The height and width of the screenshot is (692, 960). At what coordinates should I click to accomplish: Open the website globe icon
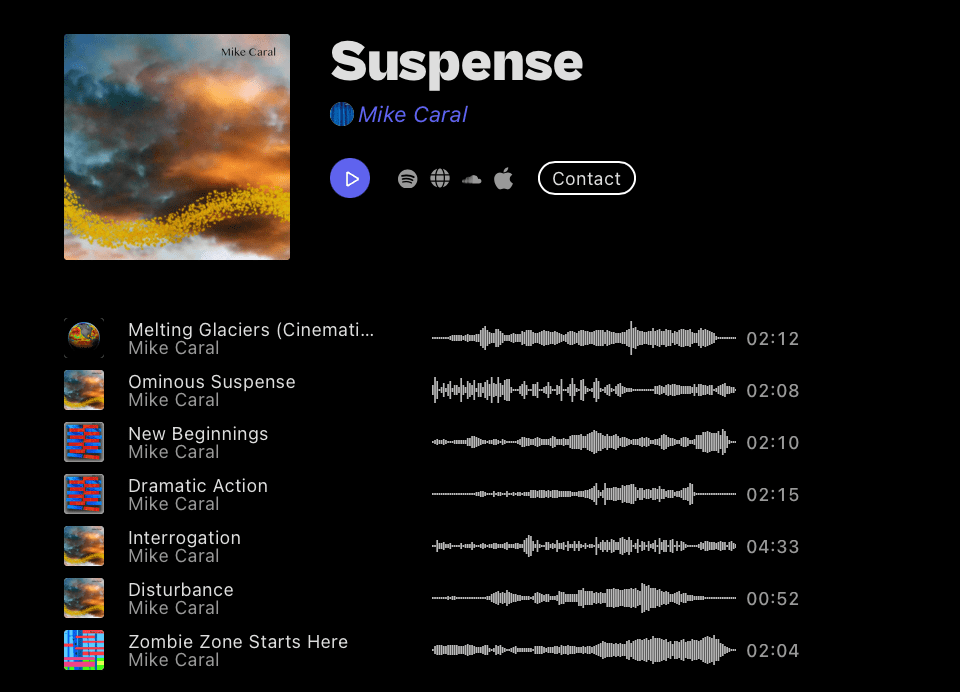click(x=440, y=179)
